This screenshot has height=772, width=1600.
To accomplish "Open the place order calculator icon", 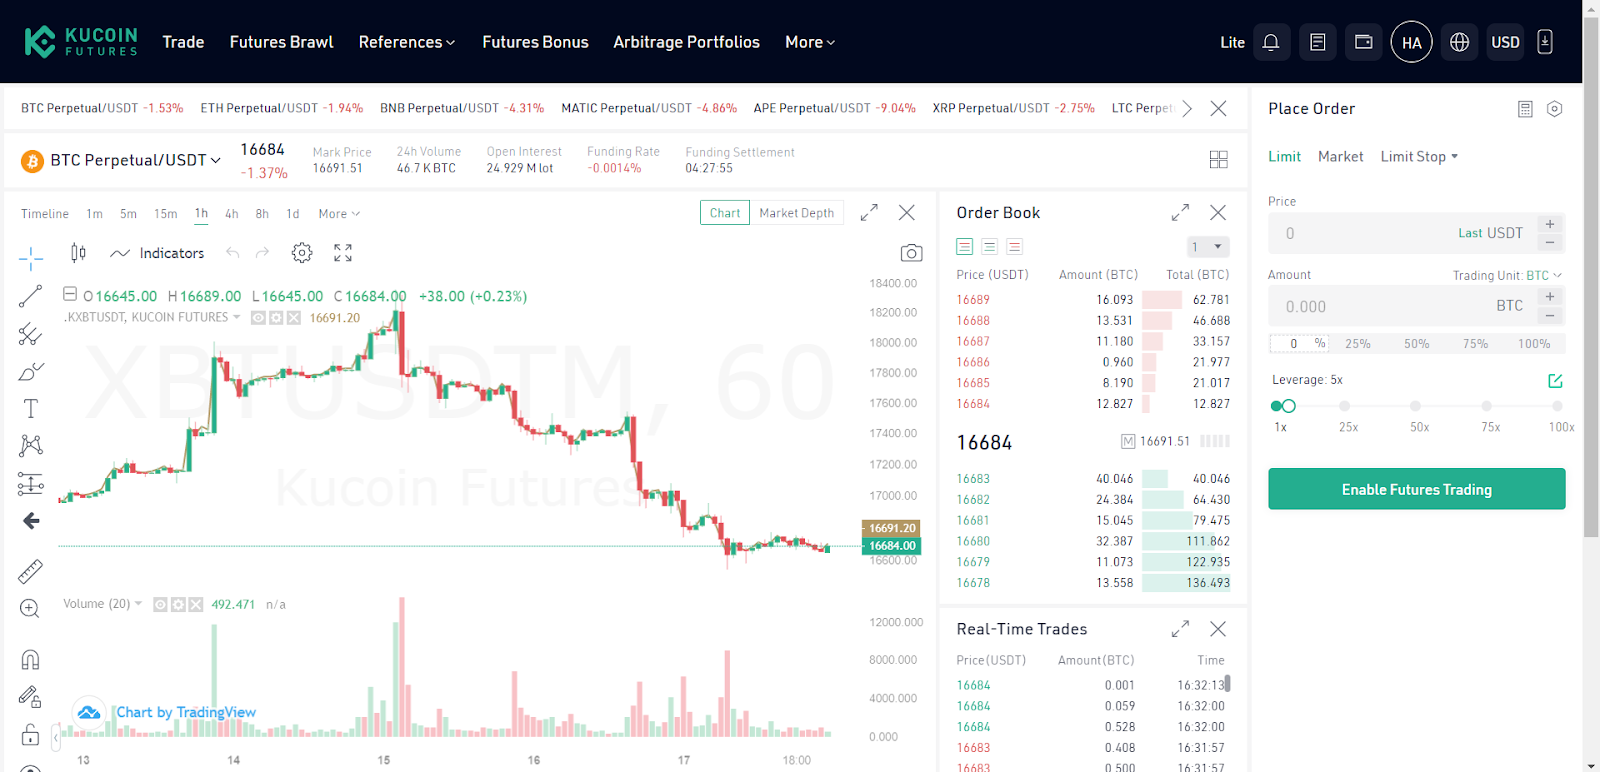I will tap(1525, 109).
